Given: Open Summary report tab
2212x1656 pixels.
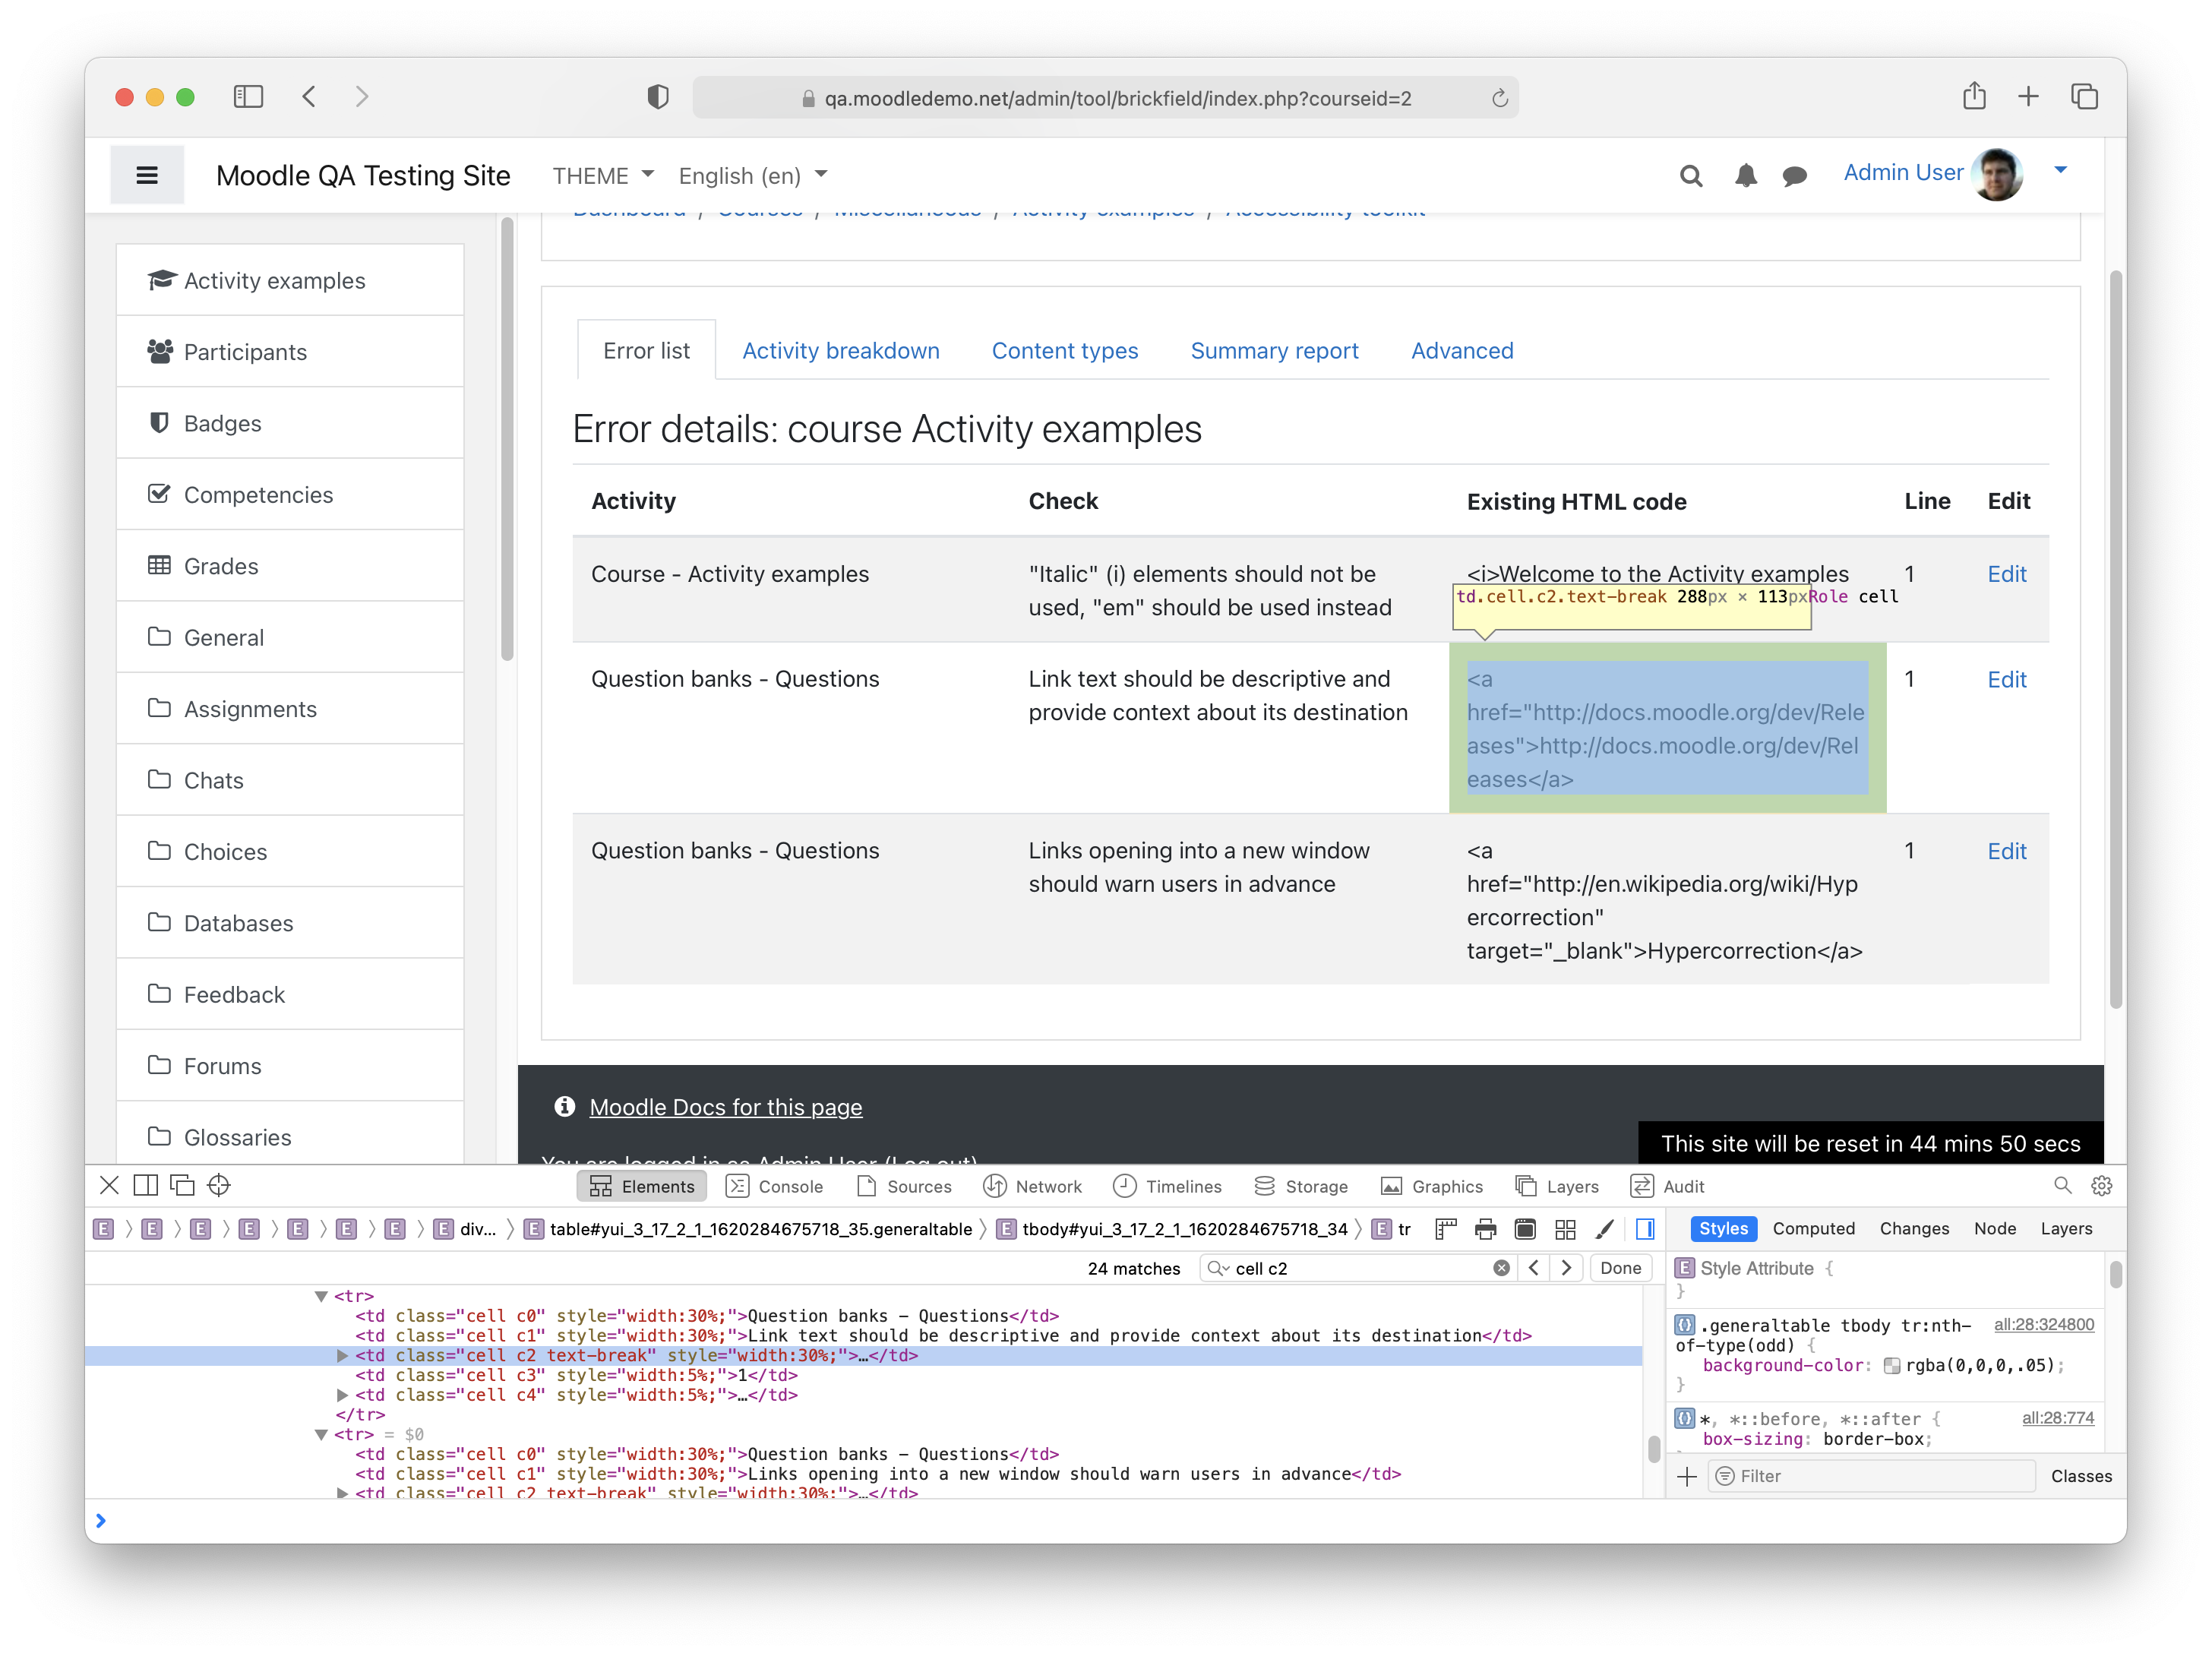Looking at the screenshot, I should click(x=1274, y=351).
